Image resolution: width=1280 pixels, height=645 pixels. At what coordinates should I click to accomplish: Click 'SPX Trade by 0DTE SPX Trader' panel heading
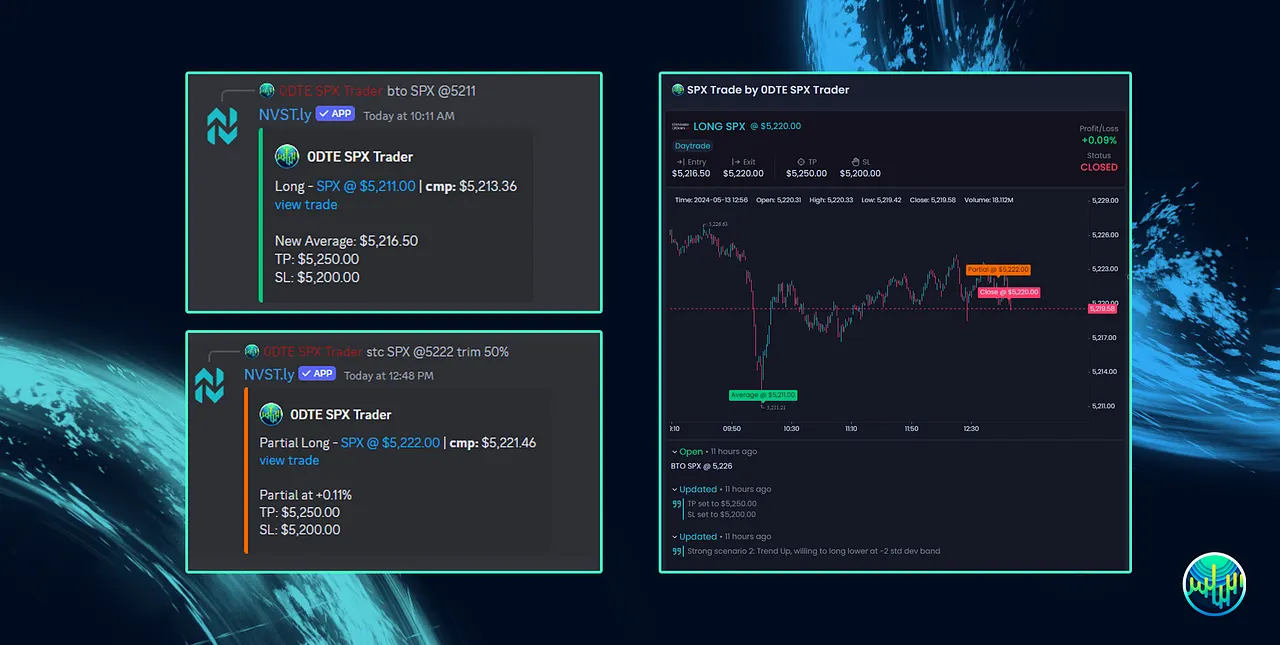(x=768, y=90)
